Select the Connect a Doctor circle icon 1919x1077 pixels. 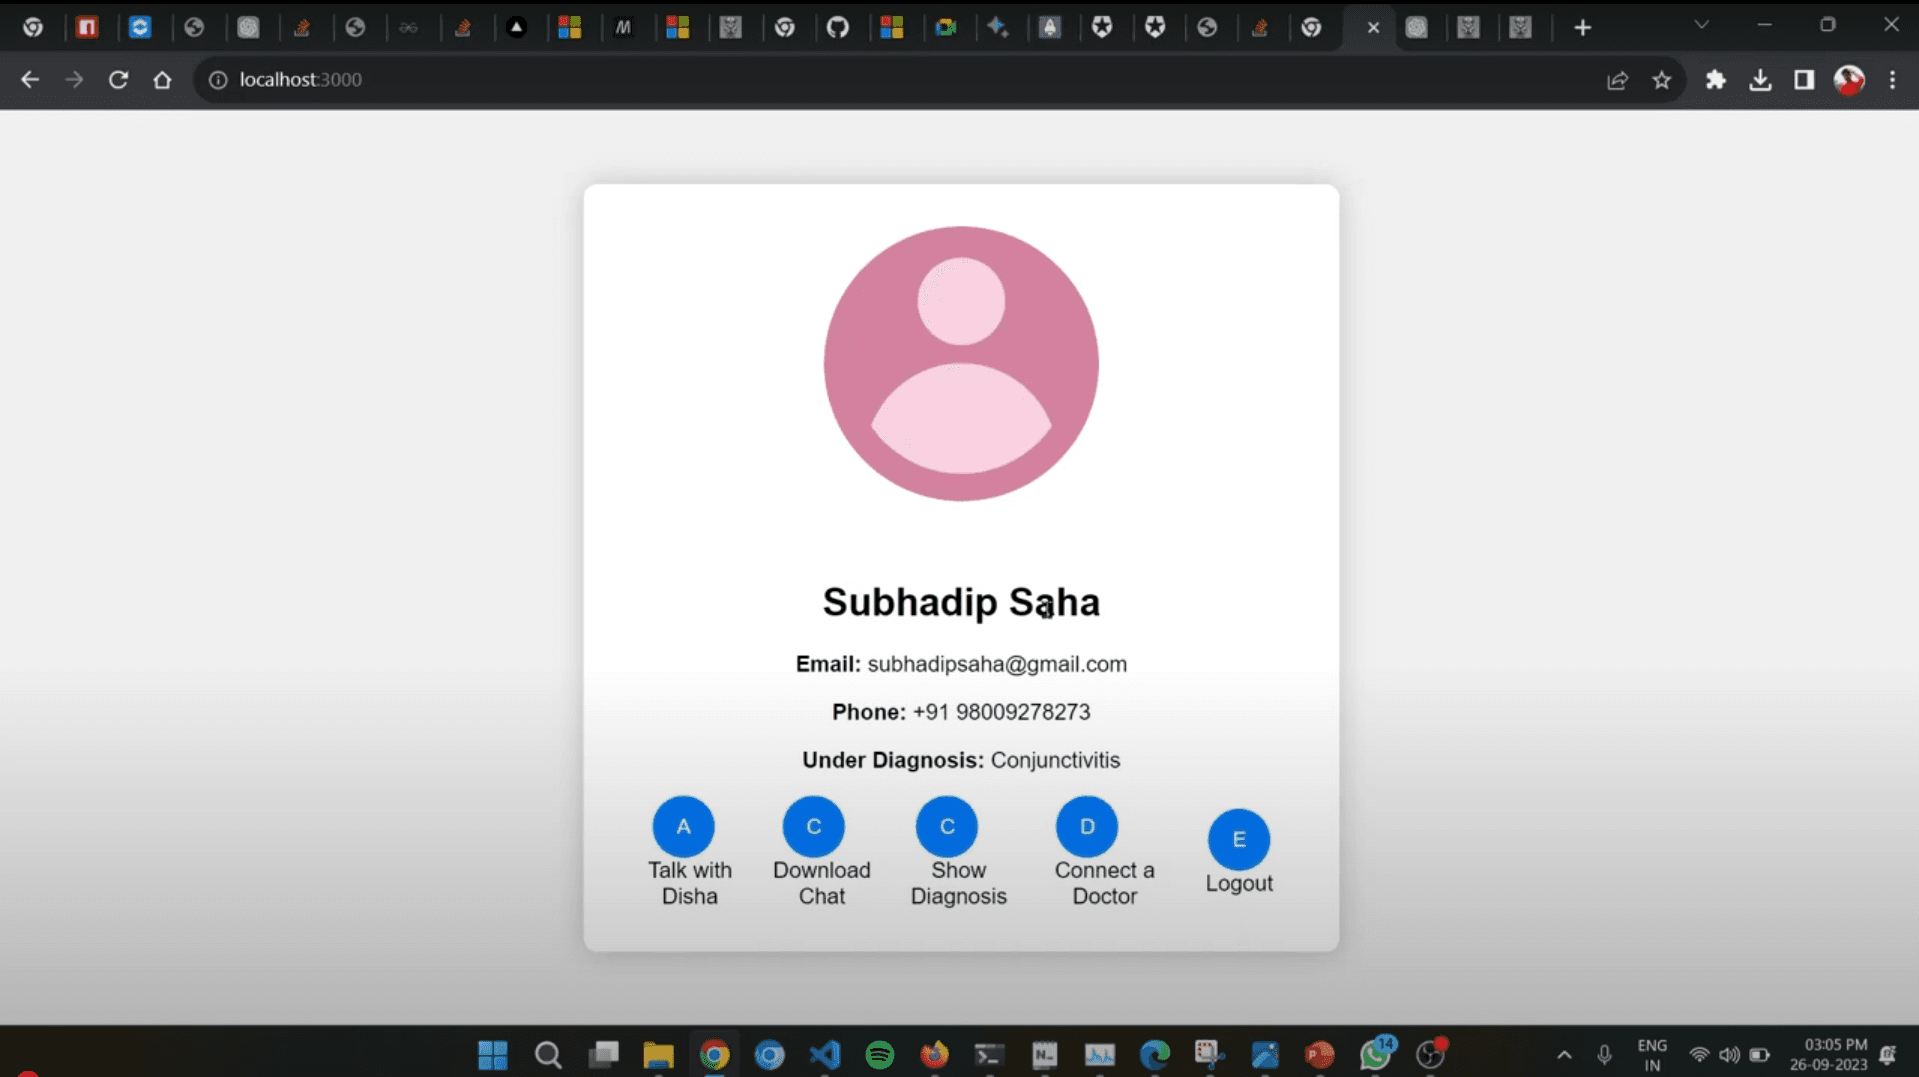click(x=1086, y=827)
